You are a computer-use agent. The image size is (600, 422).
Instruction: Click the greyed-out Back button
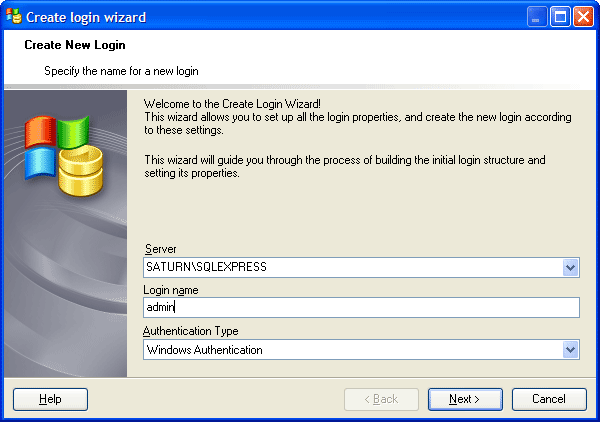pos(381,399)
